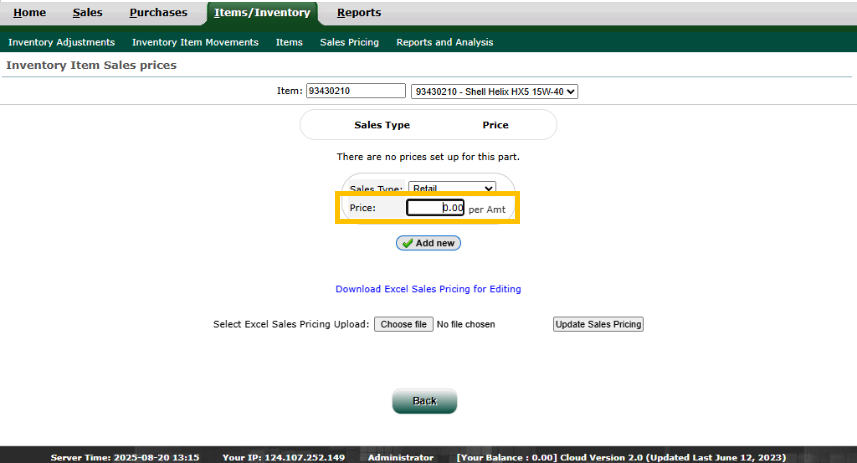Expand the Shell Helix HX5 item dropdown
The width and height of the screenshot is (857, 463).
click(x=495, y=91)
